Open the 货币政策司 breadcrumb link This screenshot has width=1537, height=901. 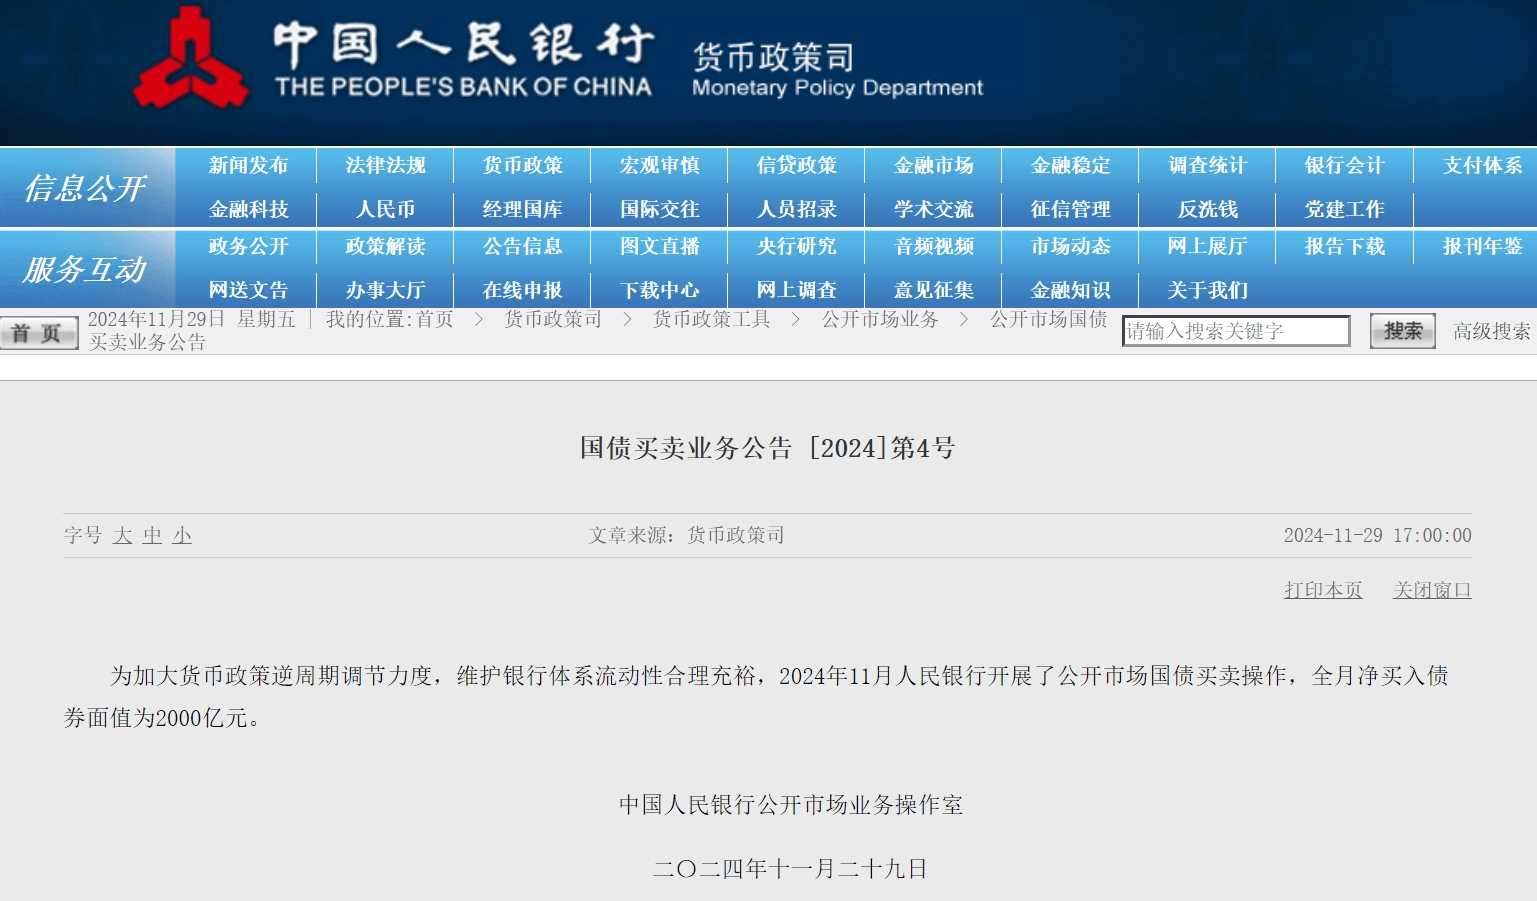pyautogui.click(x=552, y=319)
